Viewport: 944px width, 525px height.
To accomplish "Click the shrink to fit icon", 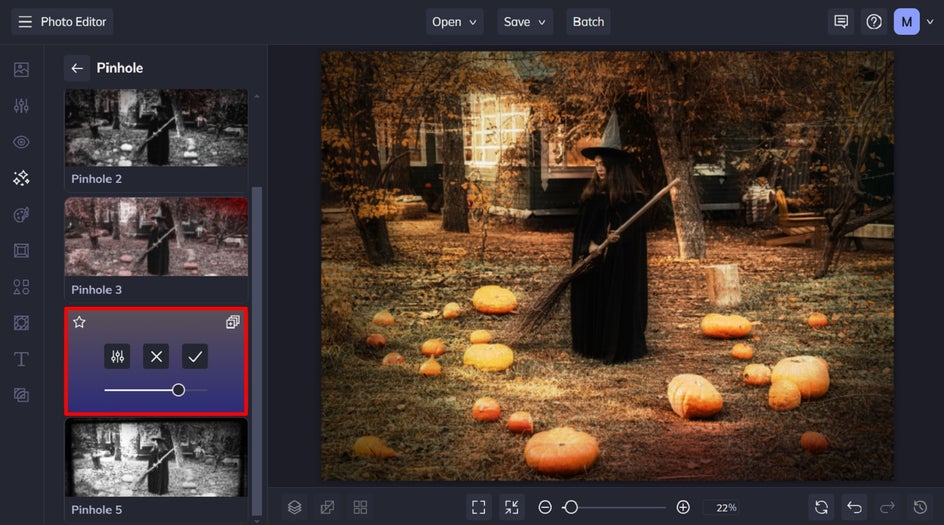I will pos(512,507).
